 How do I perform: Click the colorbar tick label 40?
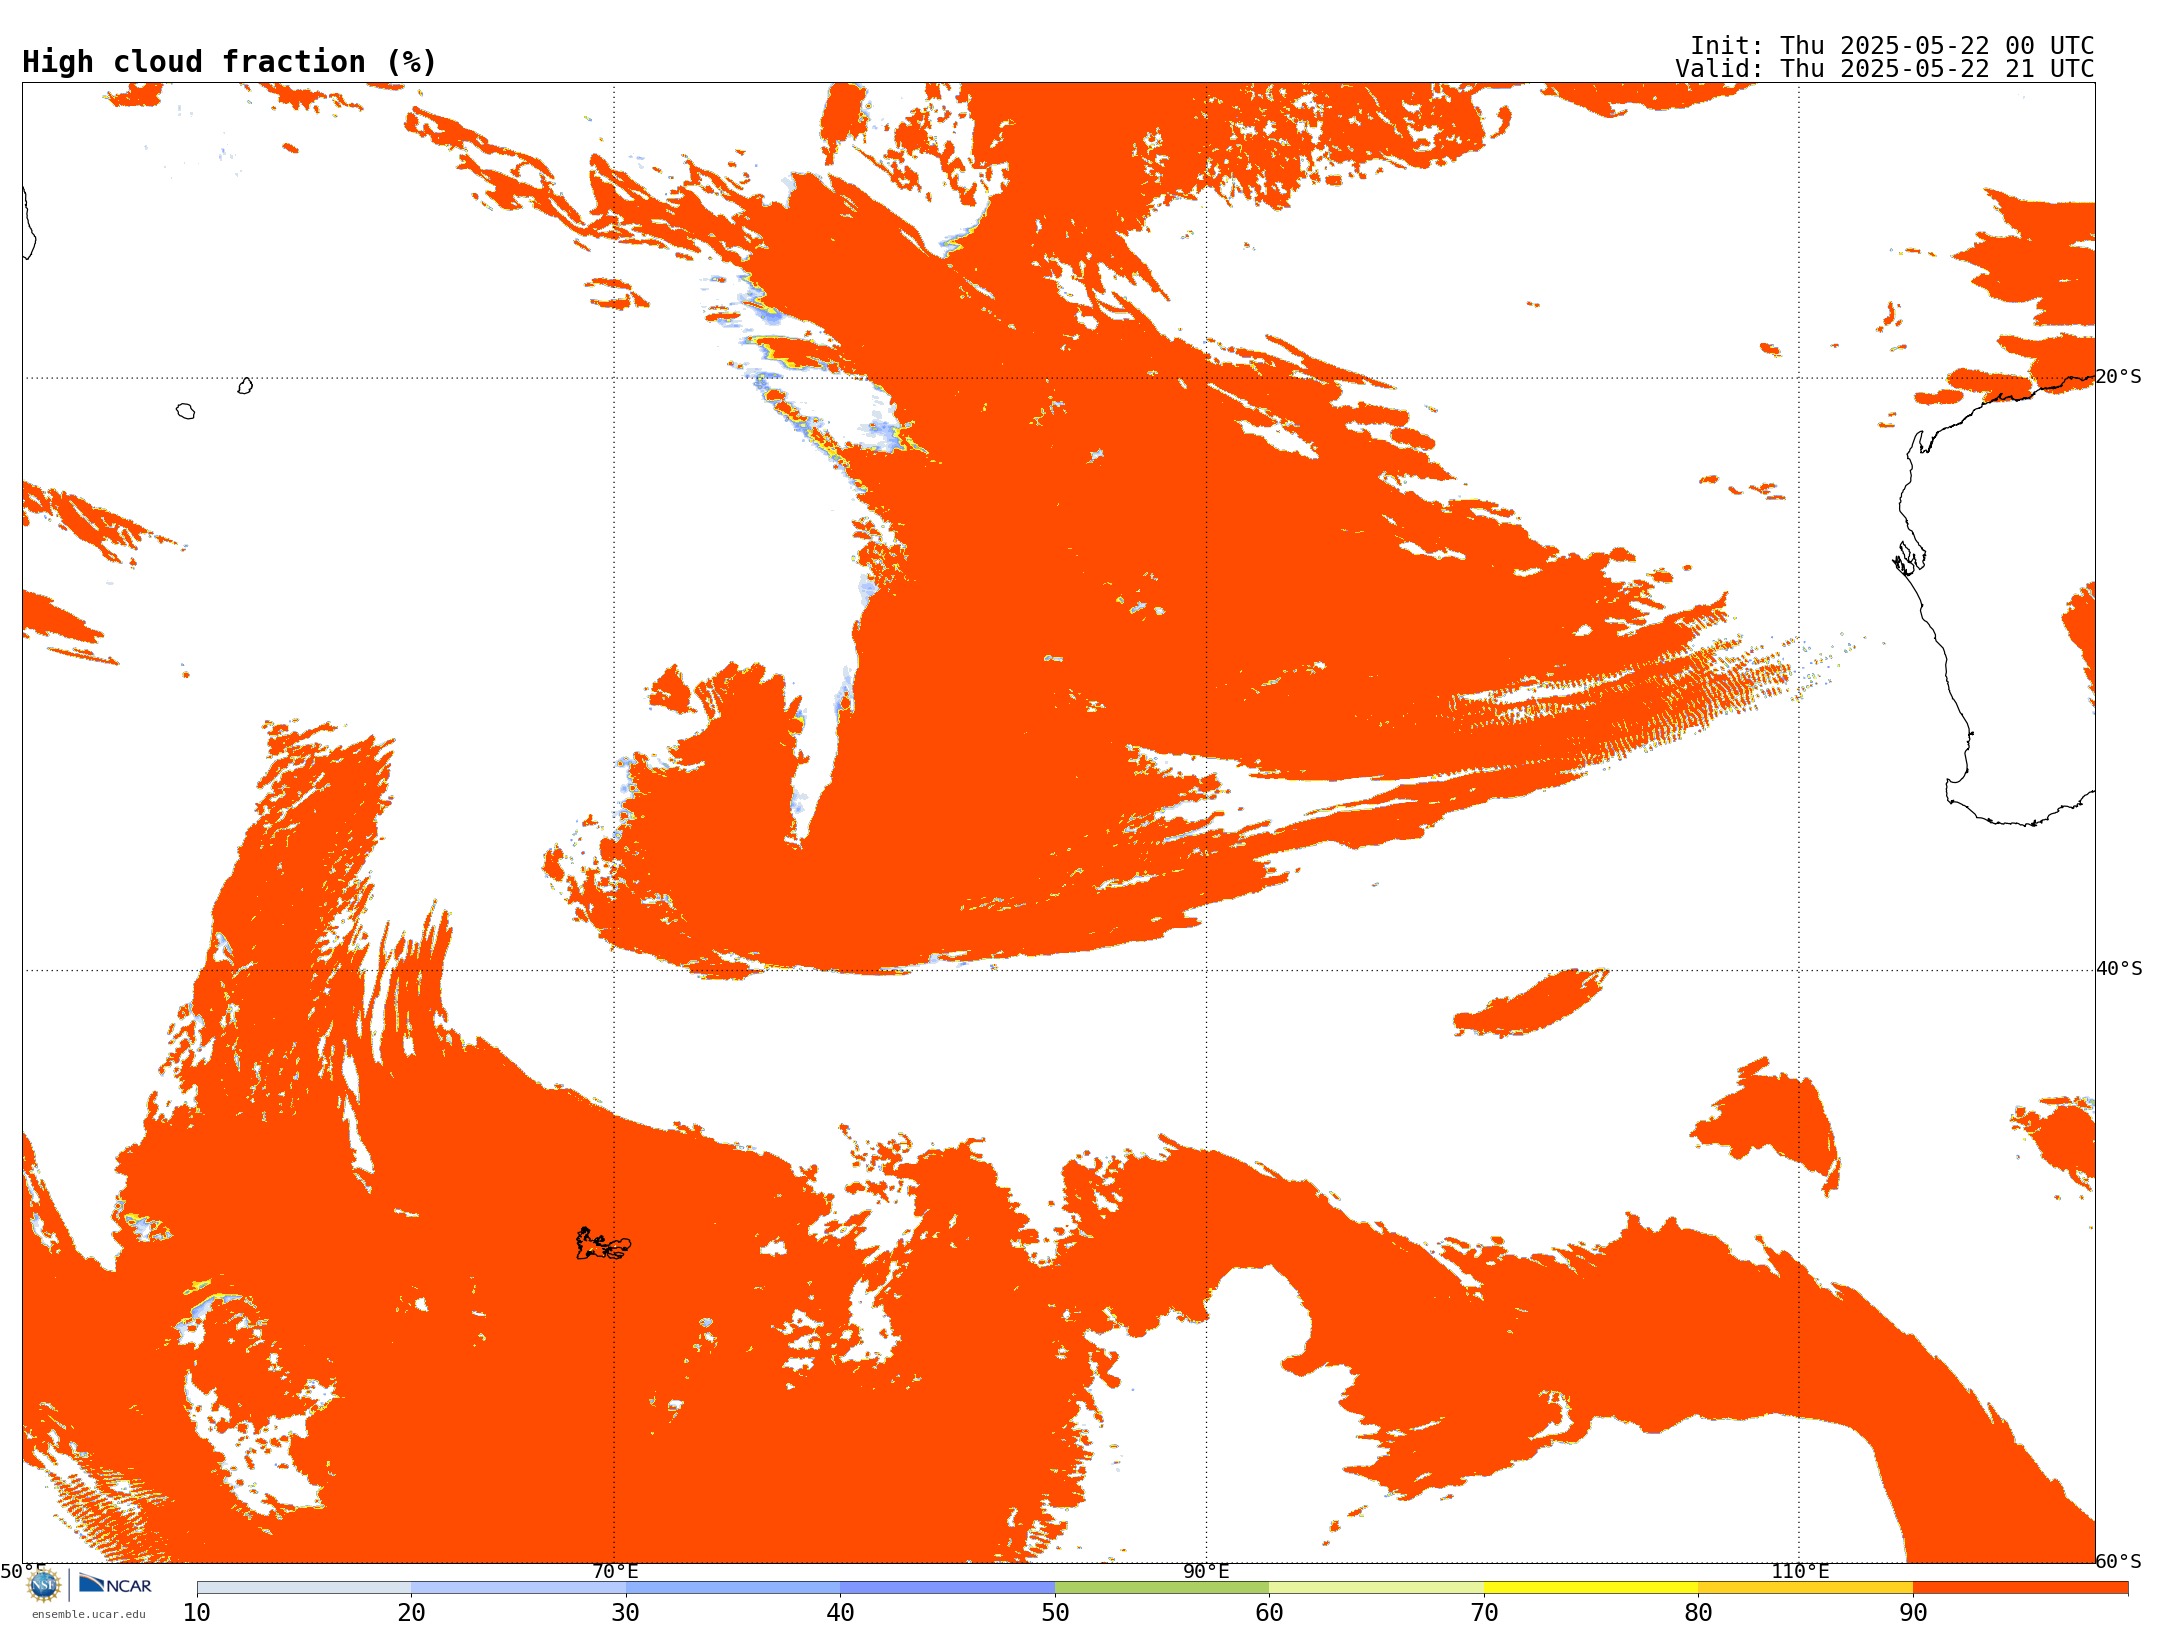840,1613
